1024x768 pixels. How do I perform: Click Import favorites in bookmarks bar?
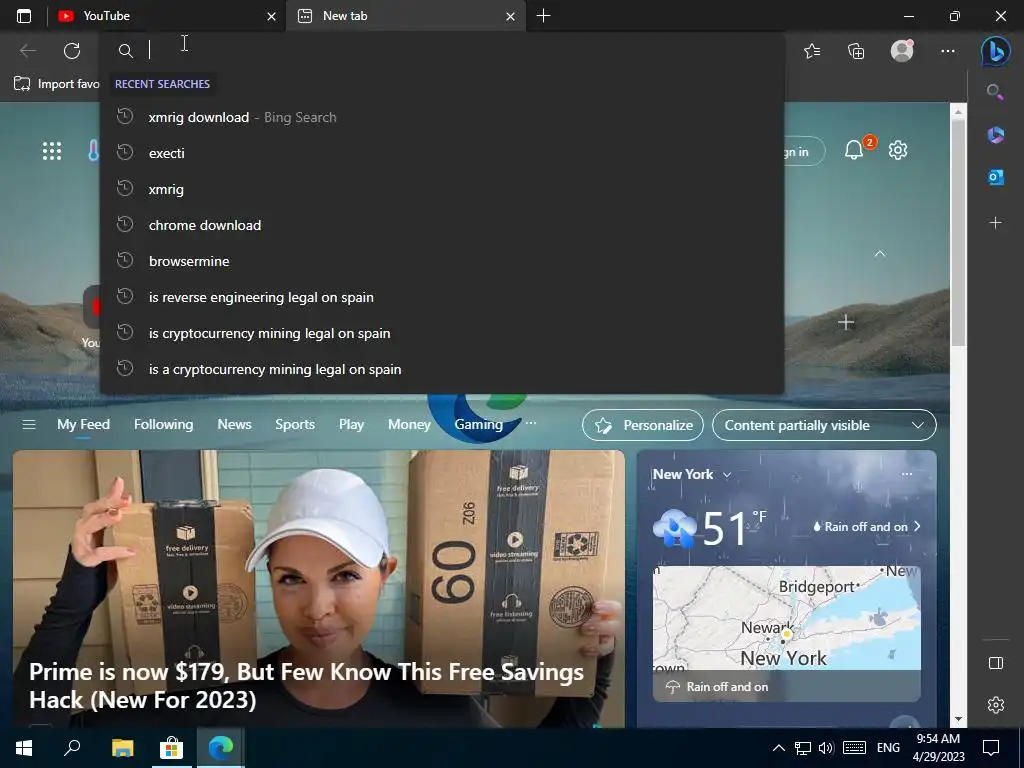[x=57, y=84]
